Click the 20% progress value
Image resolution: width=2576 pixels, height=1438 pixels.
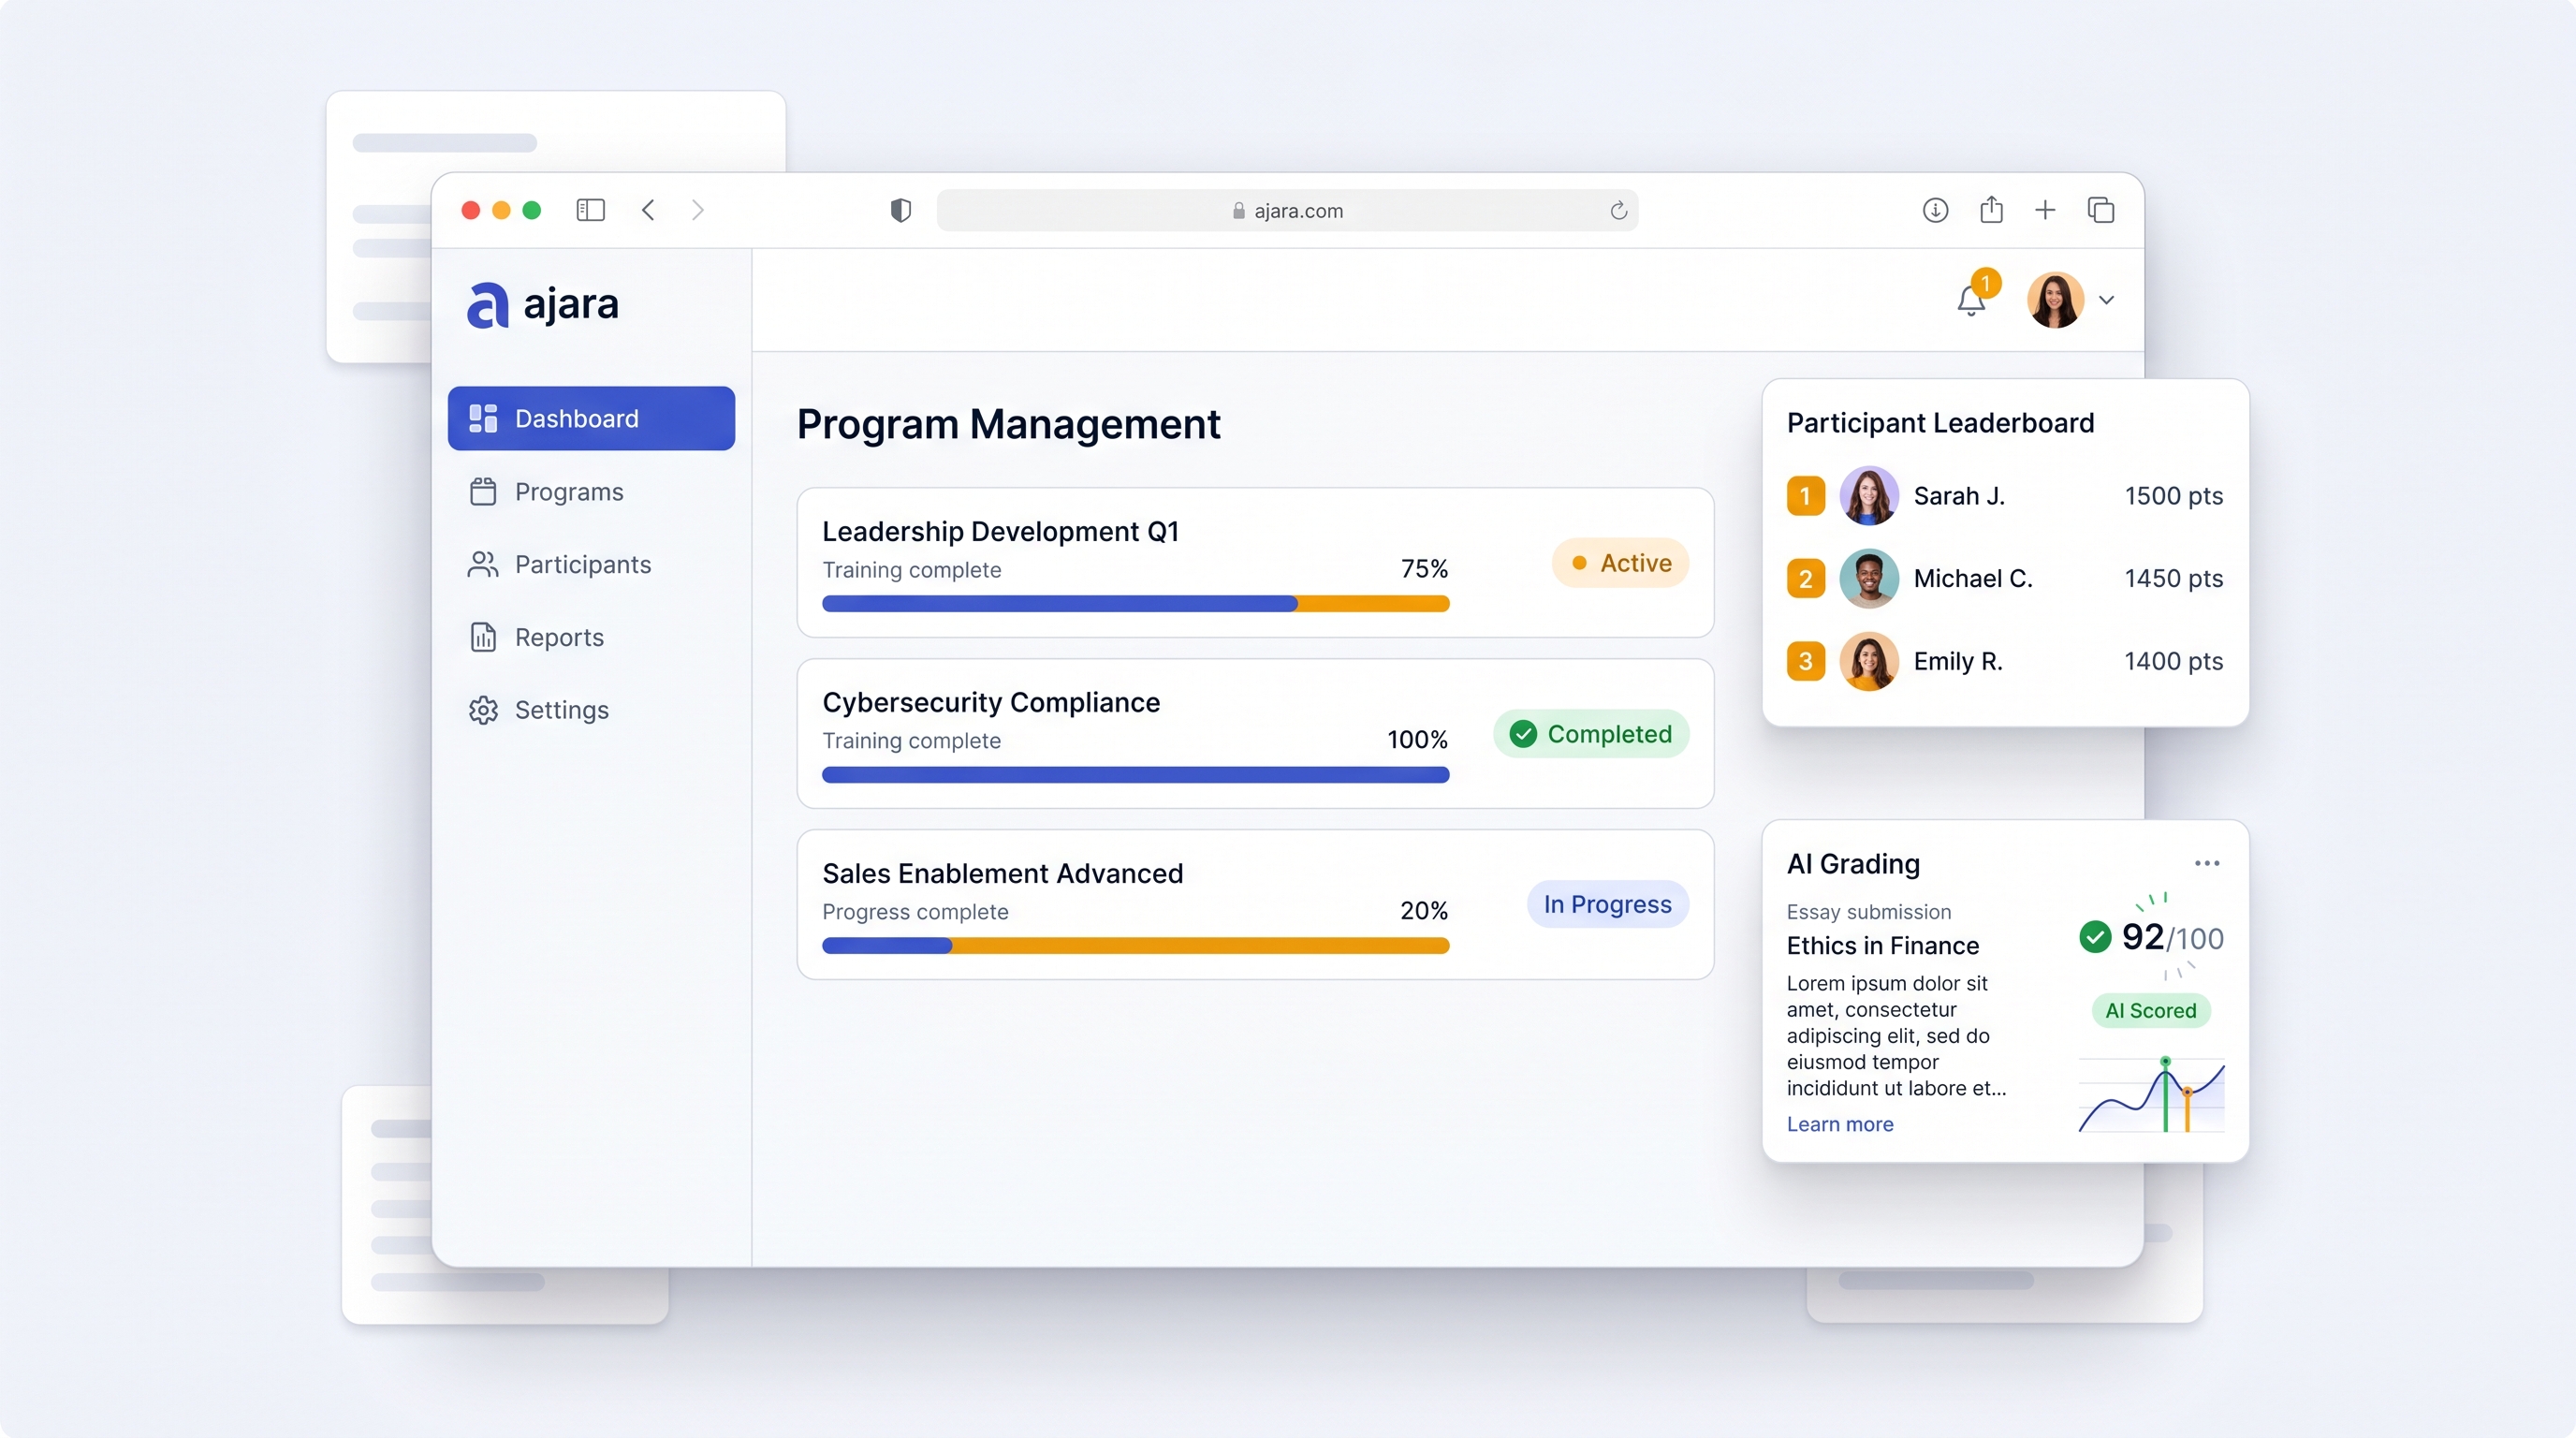(x=1424, y=910)
